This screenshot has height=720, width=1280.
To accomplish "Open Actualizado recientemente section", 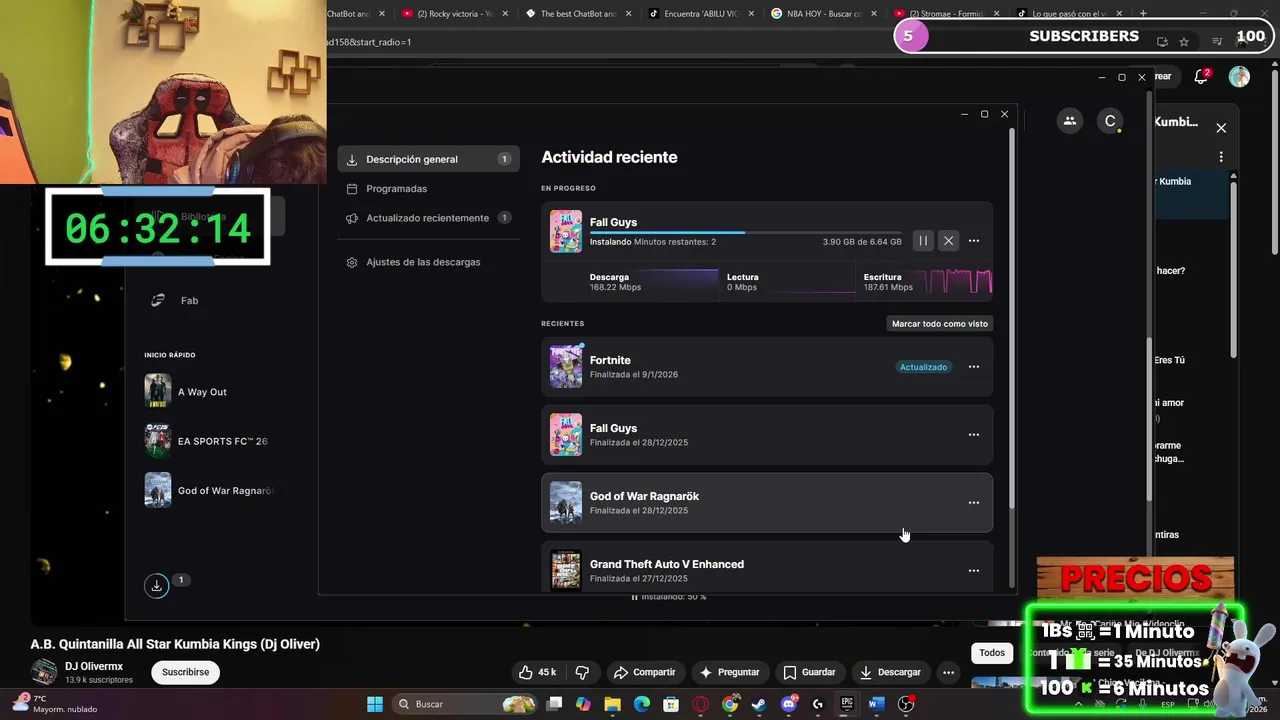I will [428, 218].
